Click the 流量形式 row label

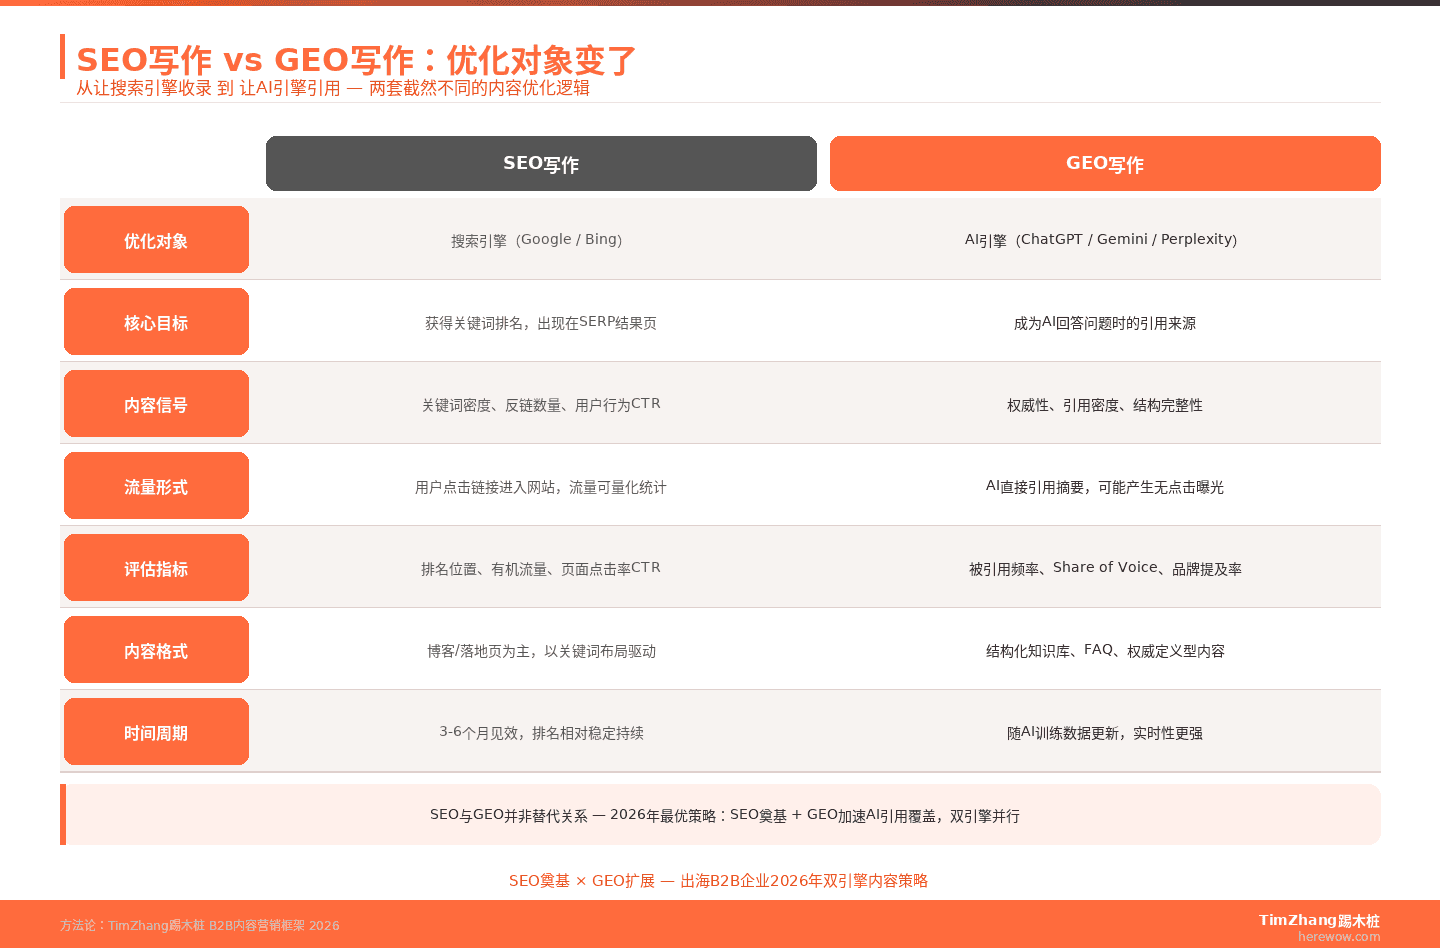tap(156, 485)
